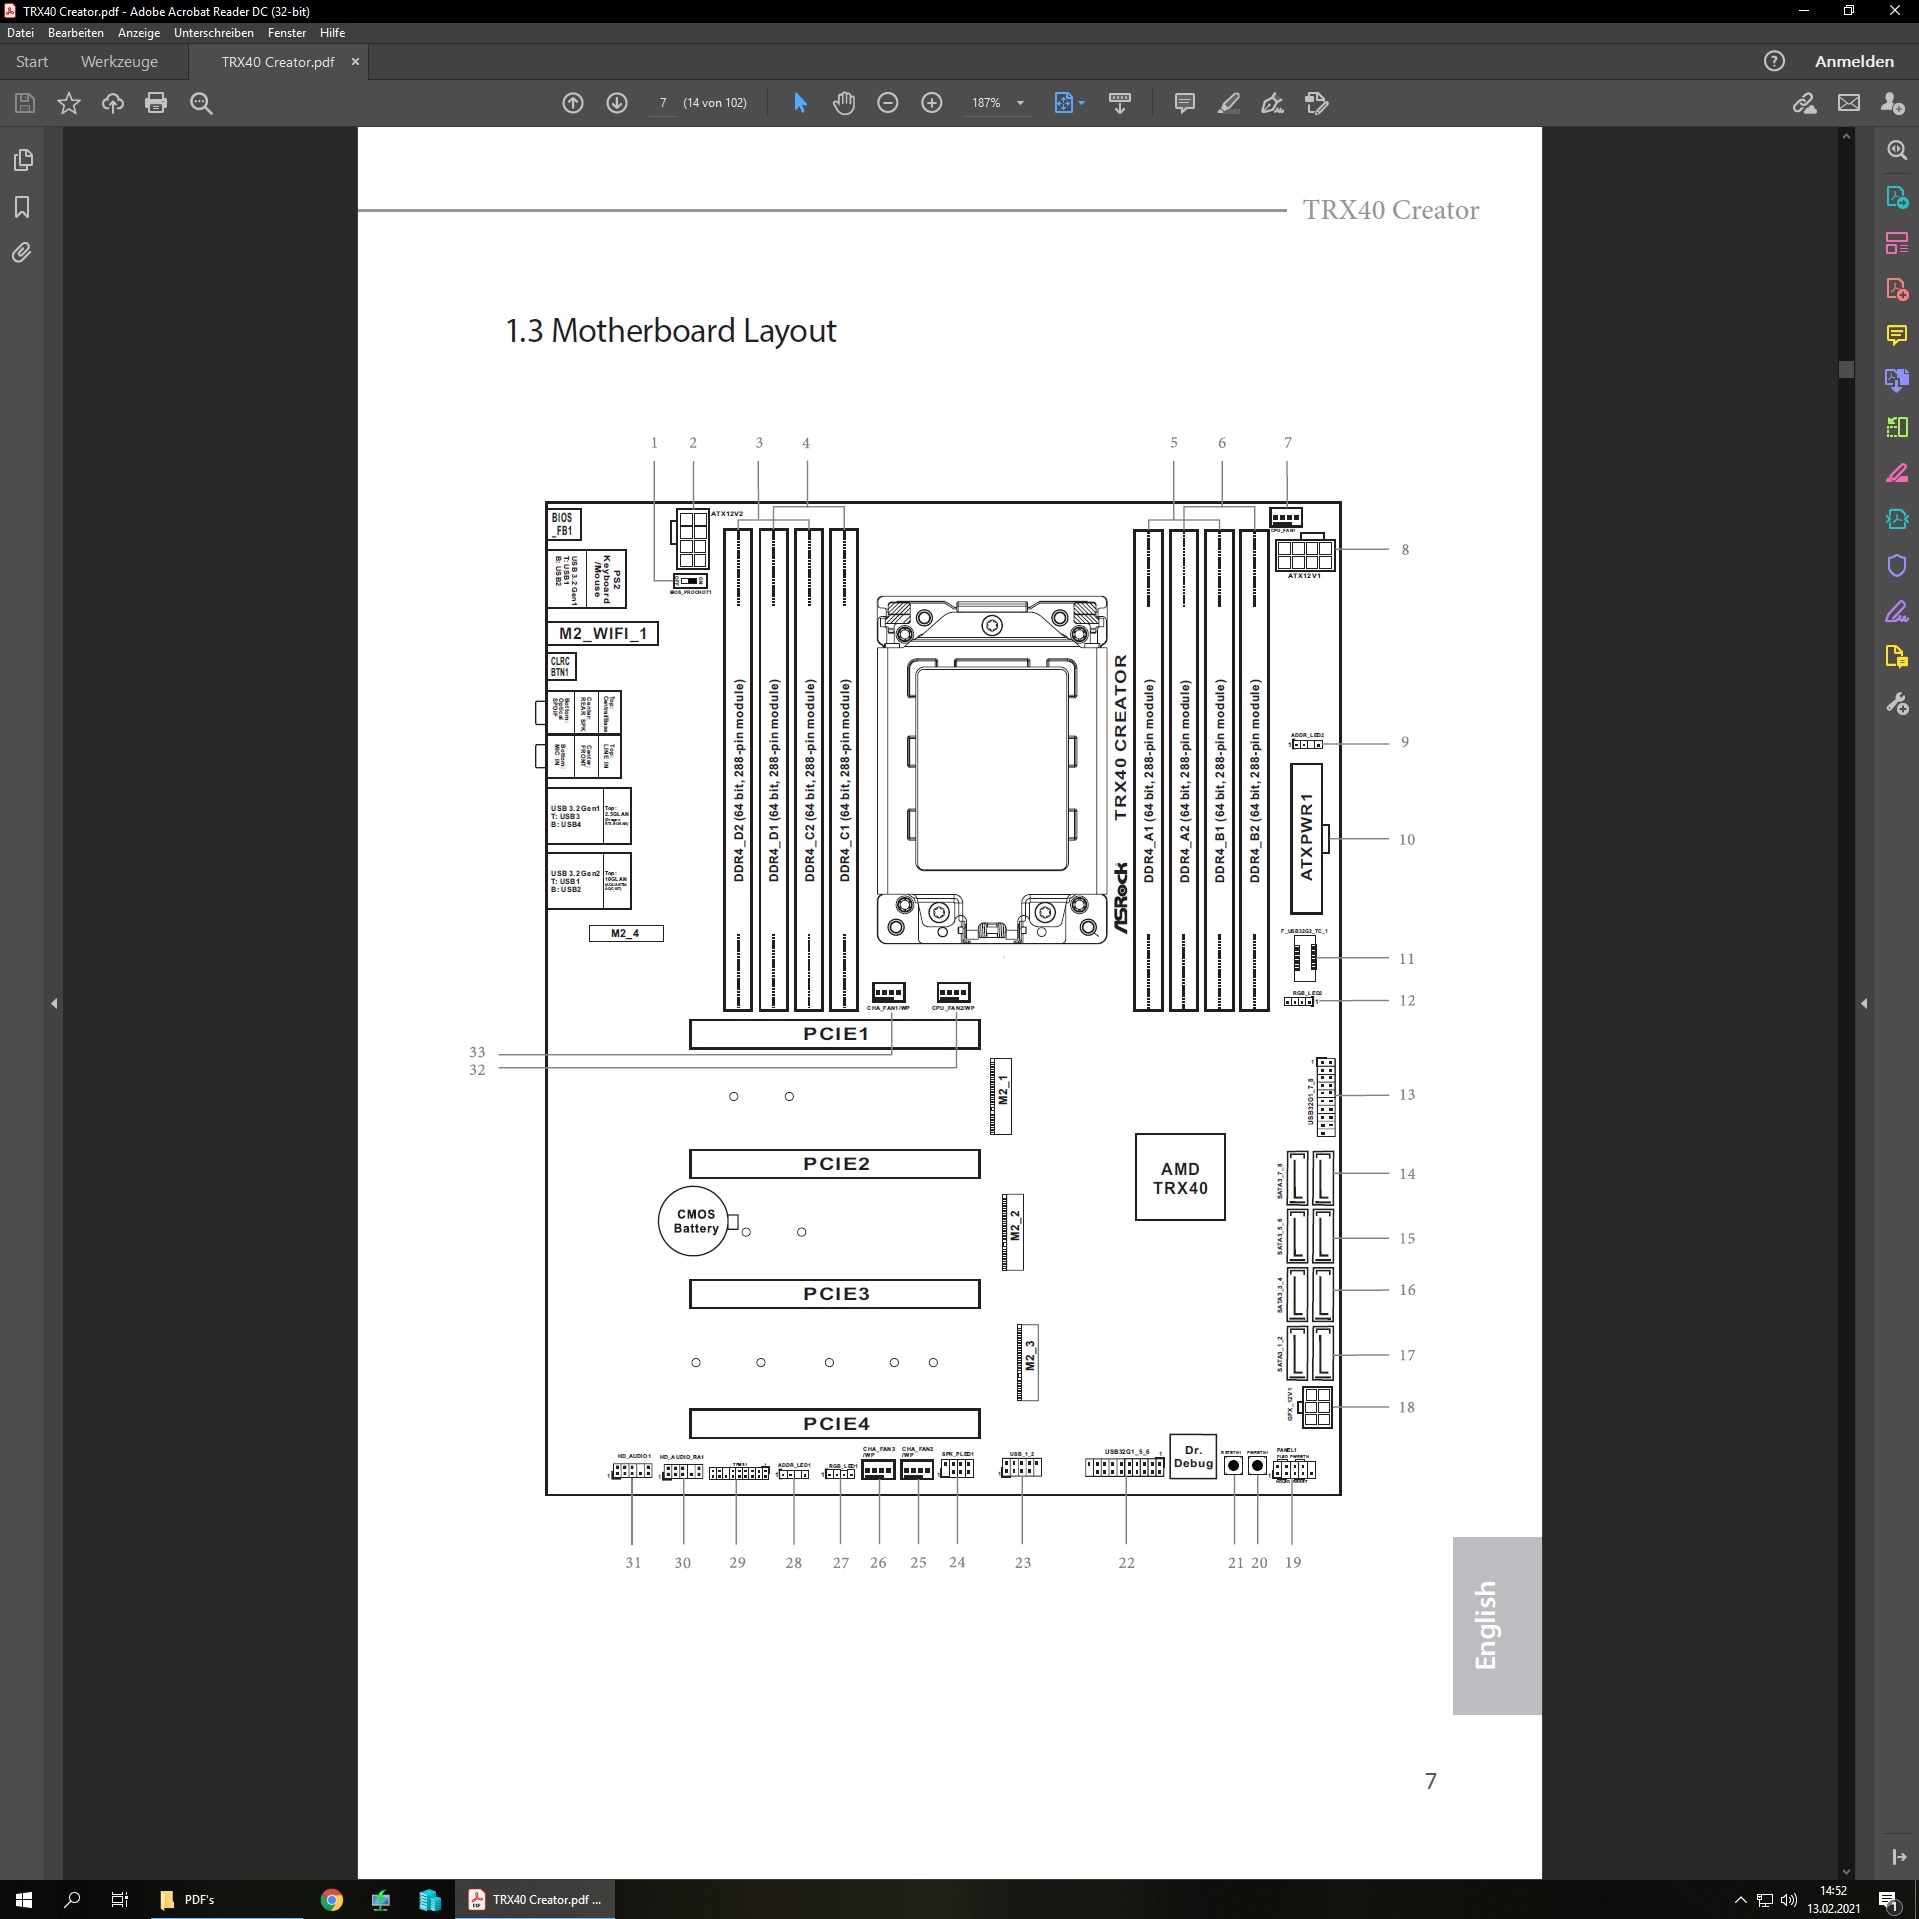
Task: Activate the selection arrow tool
Action: pyautogui.click(x=800, y=103)
